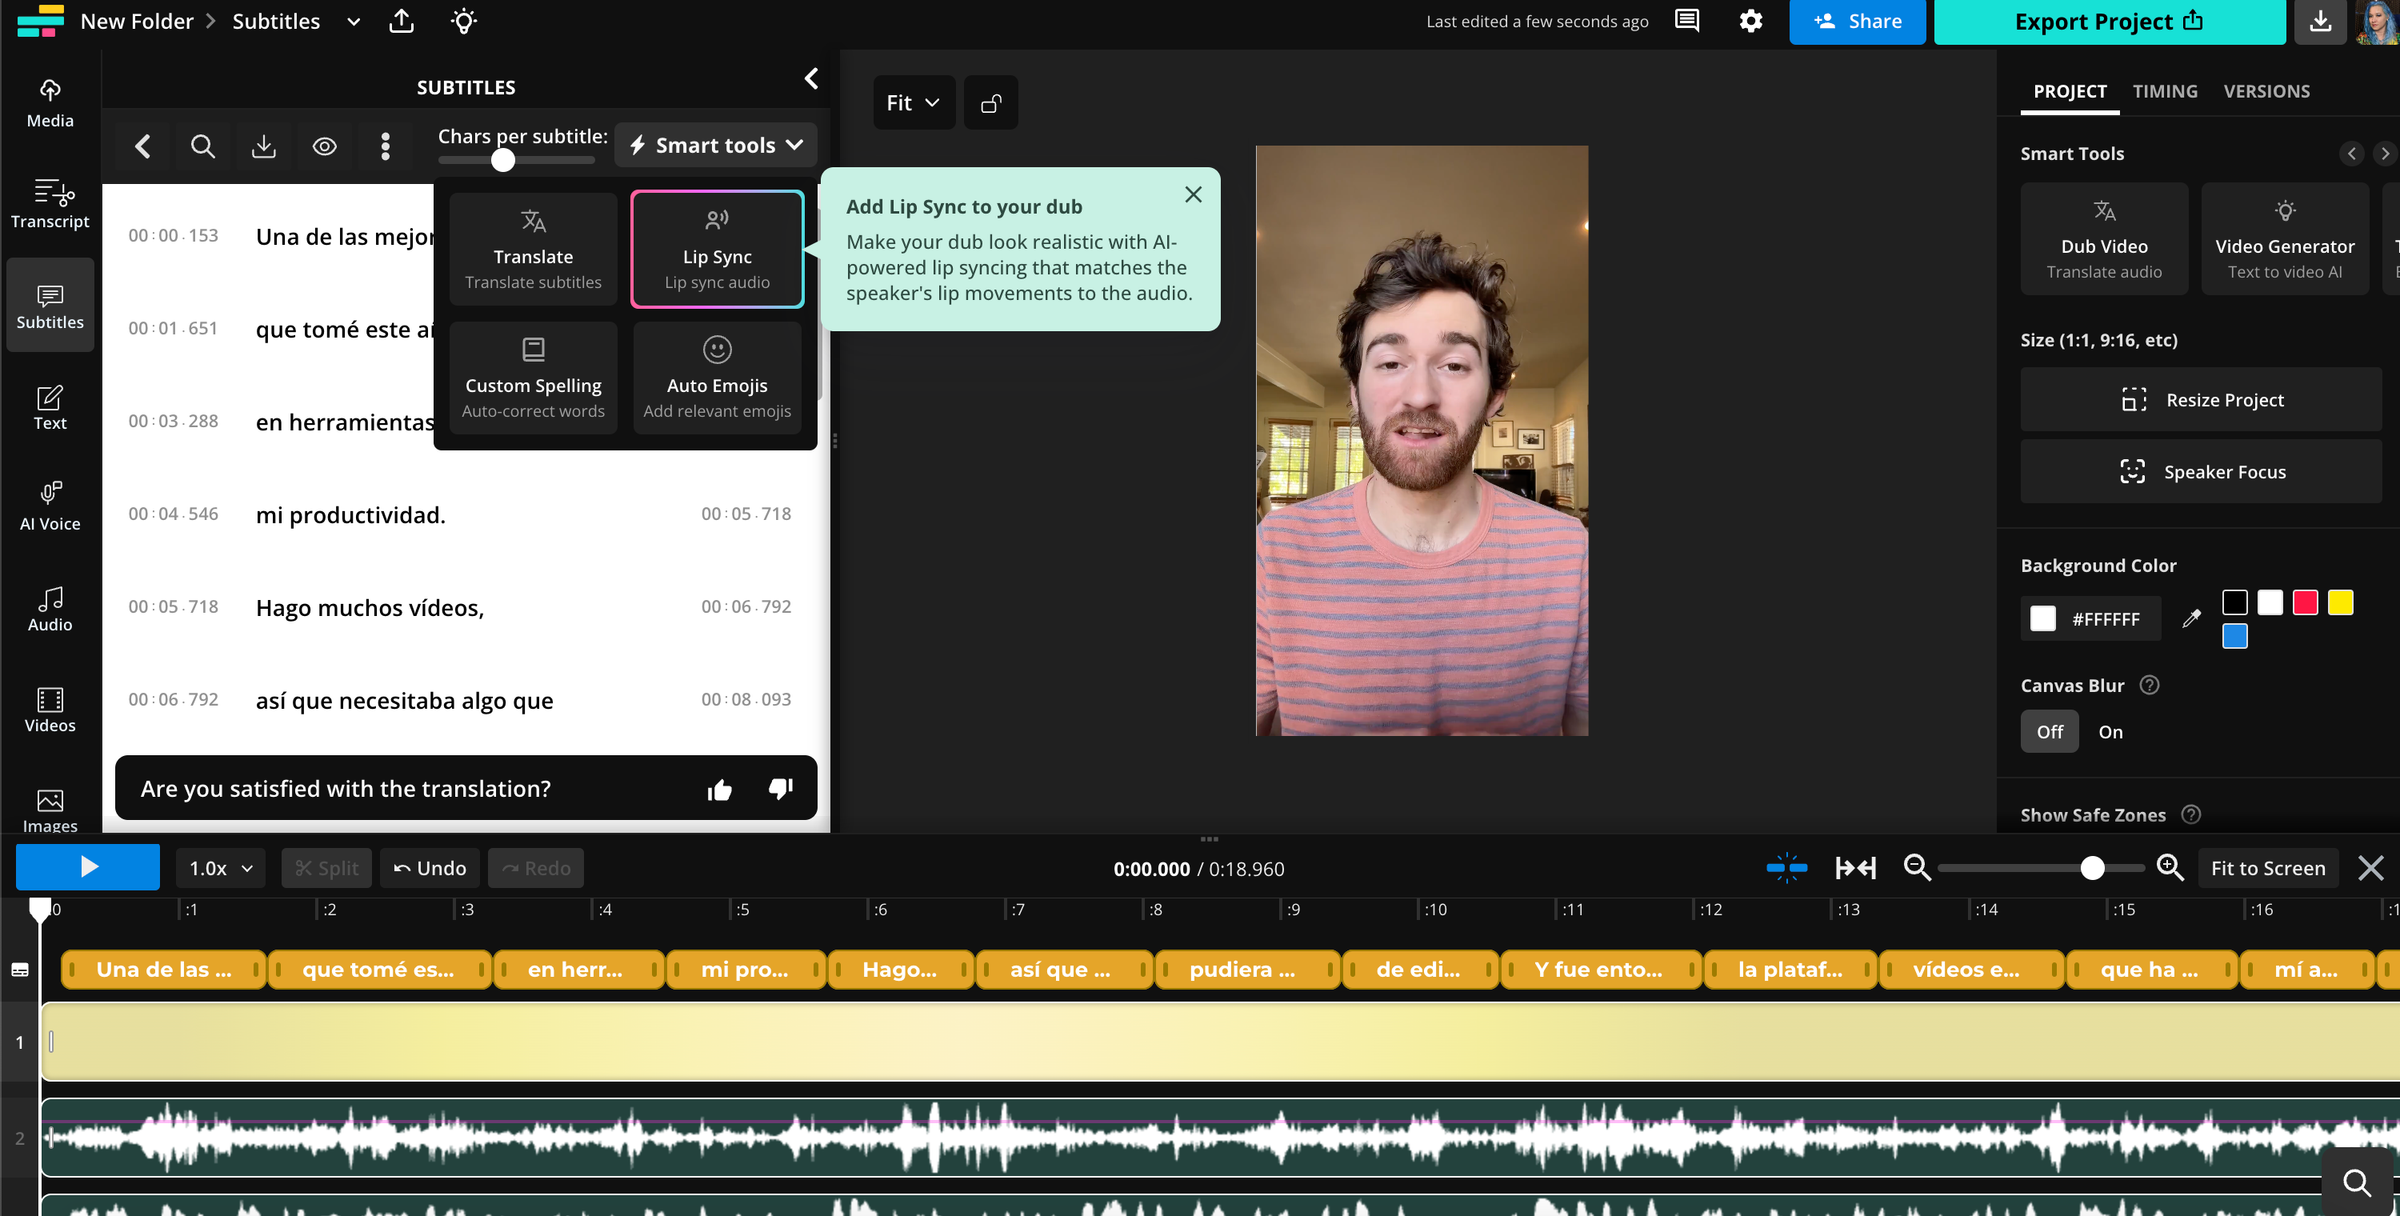The width and height of the screenshot is (2400, 1216).
Task: Unlock the canvas with the lock icon
Action: pyautogui.click(x=990, y=102)
